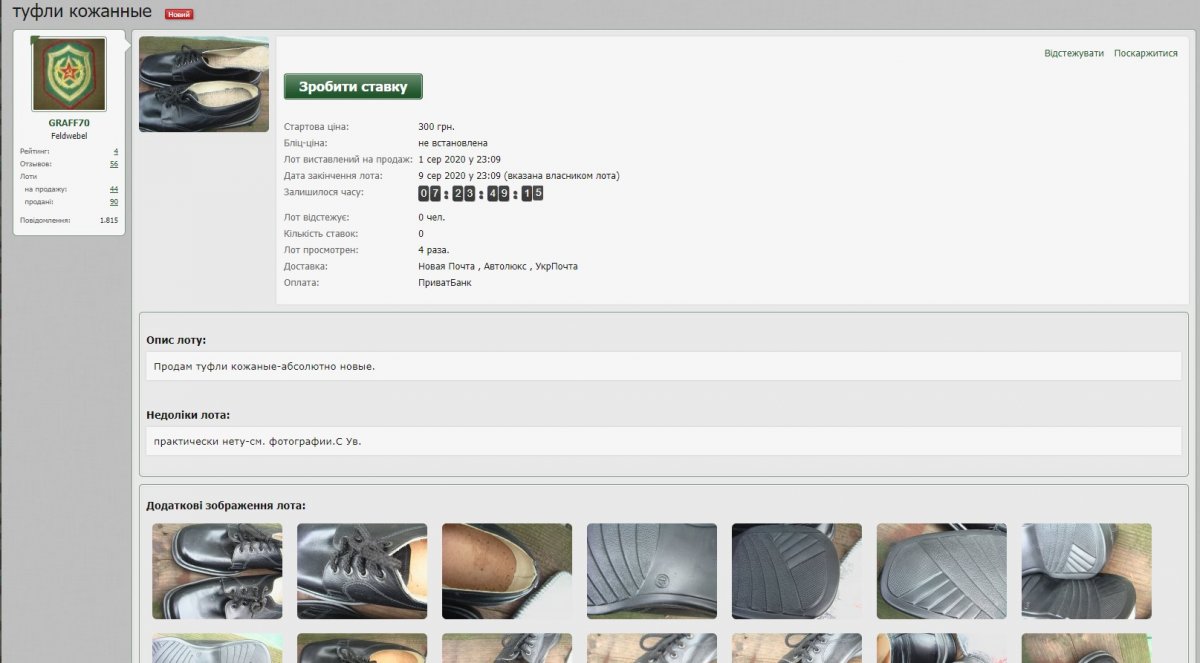This screenshot has width=1200, height=663.
Task: Click the Залишилося часу label
Action: (x=324, y=191)
